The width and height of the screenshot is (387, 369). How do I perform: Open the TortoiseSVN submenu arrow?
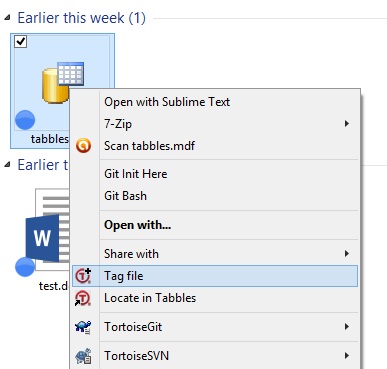click(x=347, y=356)
